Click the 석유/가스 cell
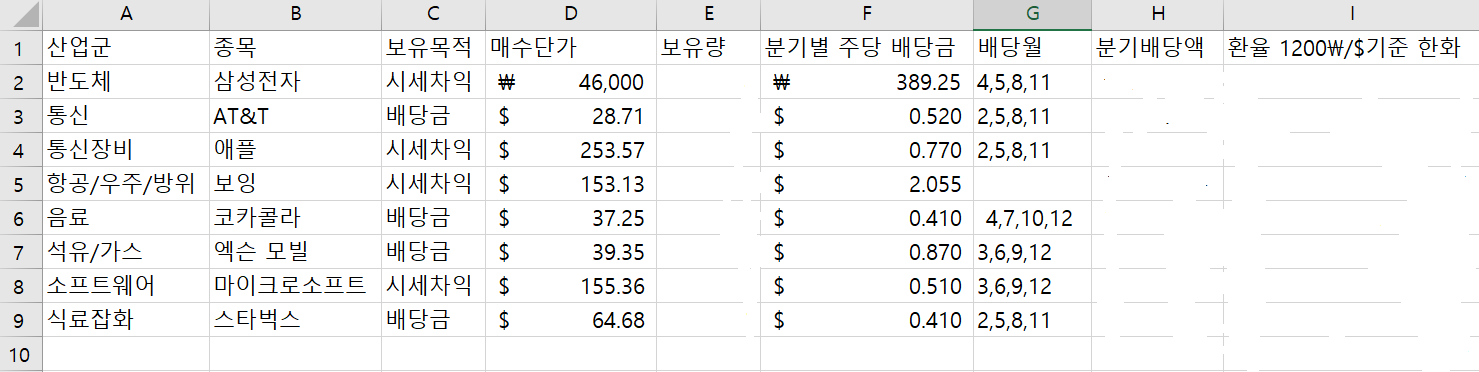The width and height of the screenshot is (1479, 372). pos(126,251)
